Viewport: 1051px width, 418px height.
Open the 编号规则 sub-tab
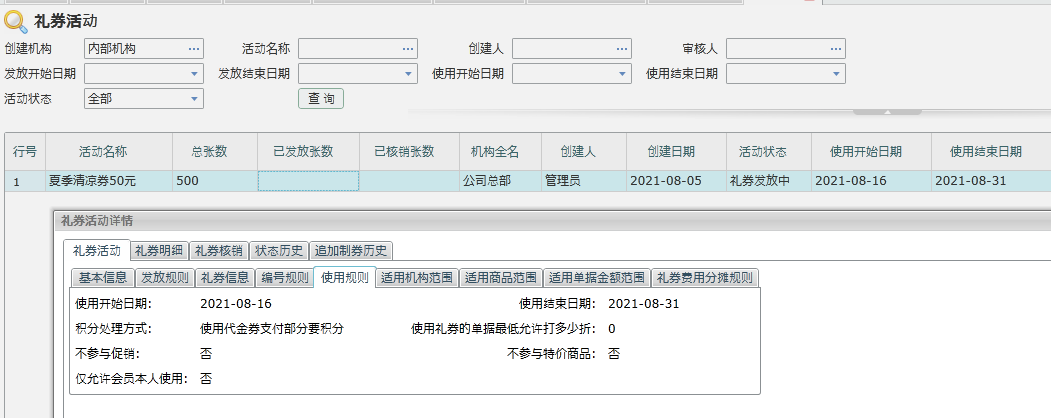pyautogui.click(x=284, y=277)
